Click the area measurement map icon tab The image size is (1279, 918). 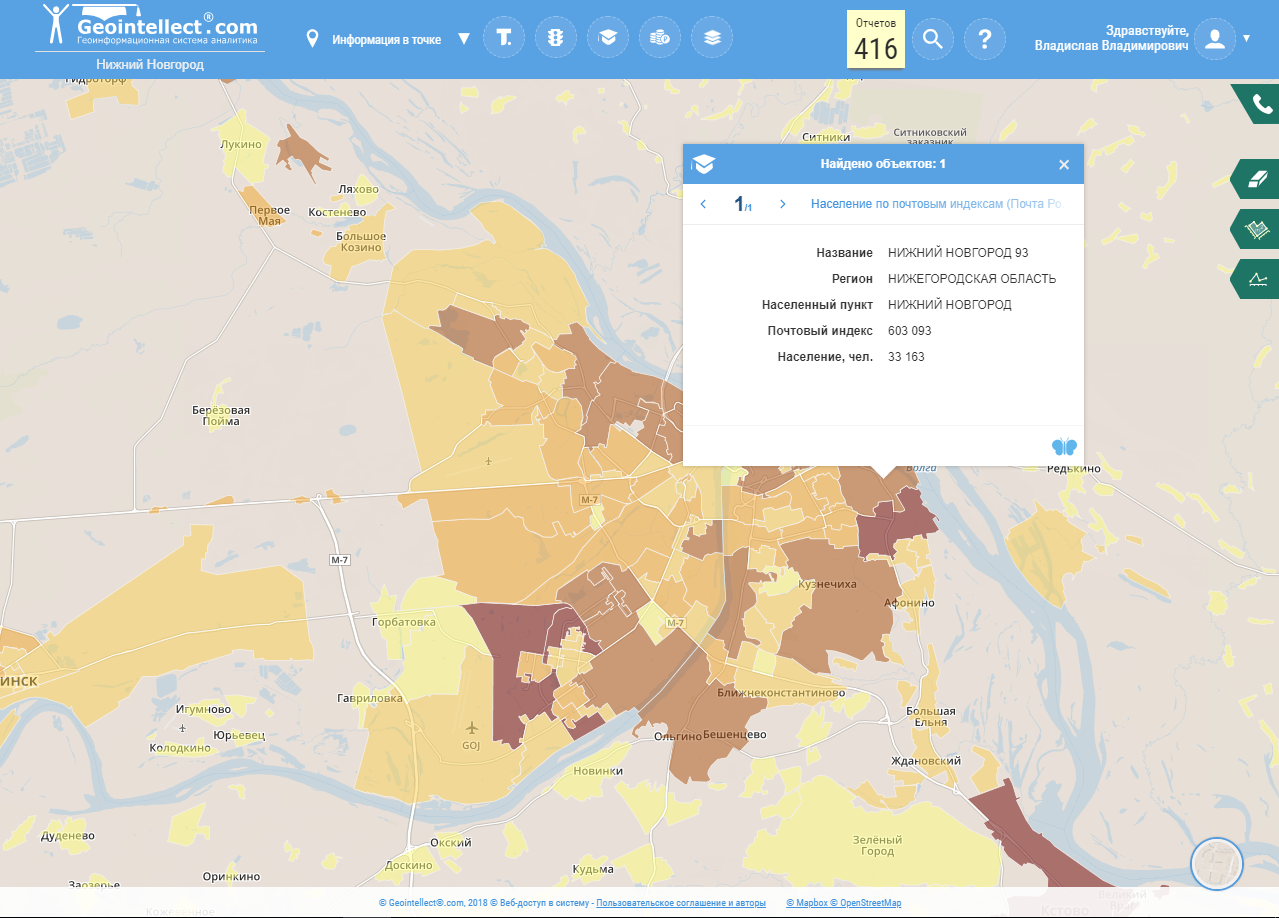tap(1257, 229)
